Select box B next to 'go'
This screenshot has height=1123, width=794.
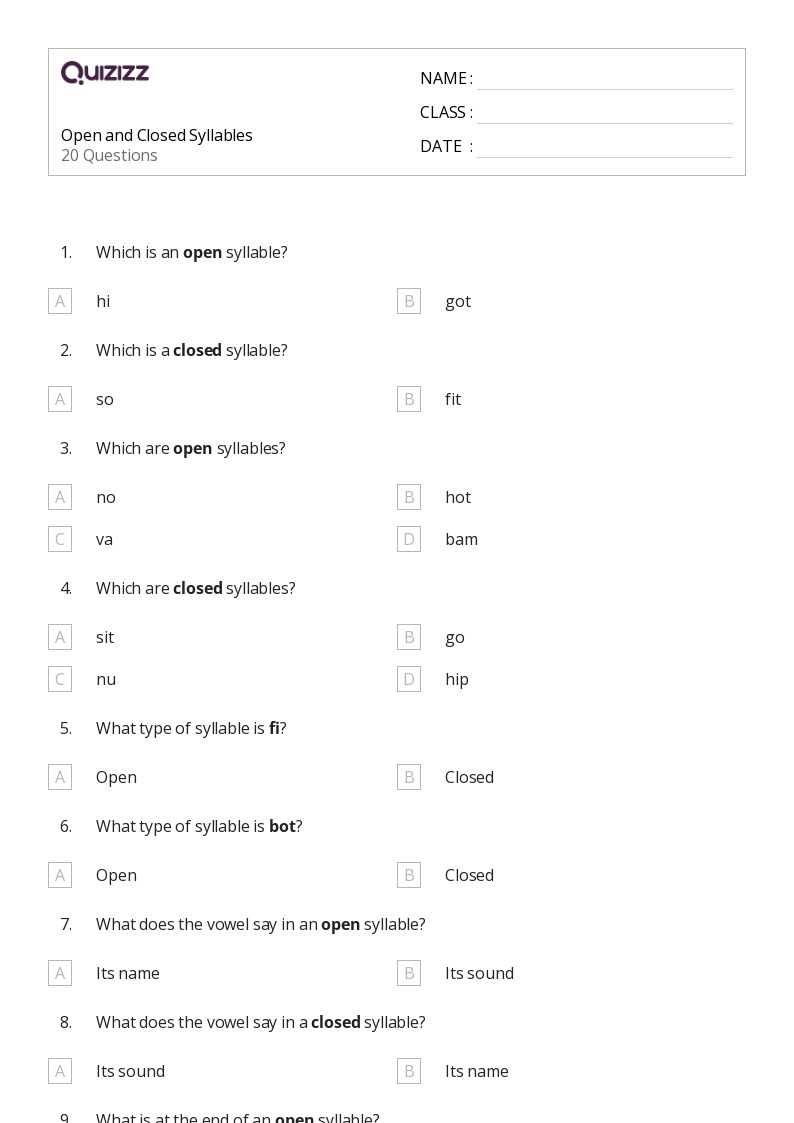pos(409,637)
